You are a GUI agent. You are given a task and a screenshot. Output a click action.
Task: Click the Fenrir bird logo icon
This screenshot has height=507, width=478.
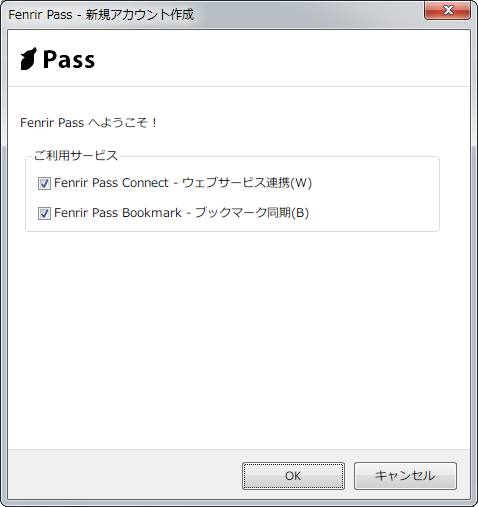28,59
